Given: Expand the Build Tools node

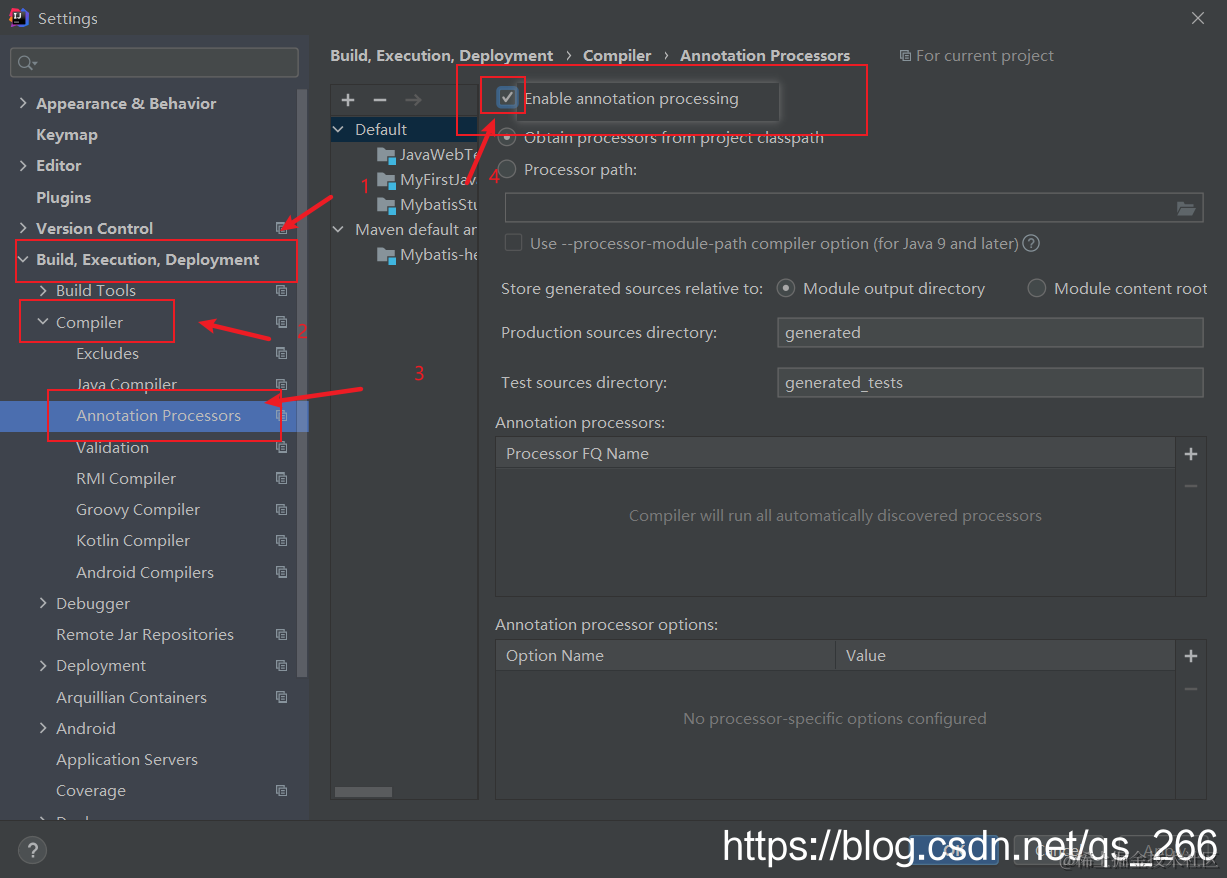Looking at the screenshot, I should [43, 290].
